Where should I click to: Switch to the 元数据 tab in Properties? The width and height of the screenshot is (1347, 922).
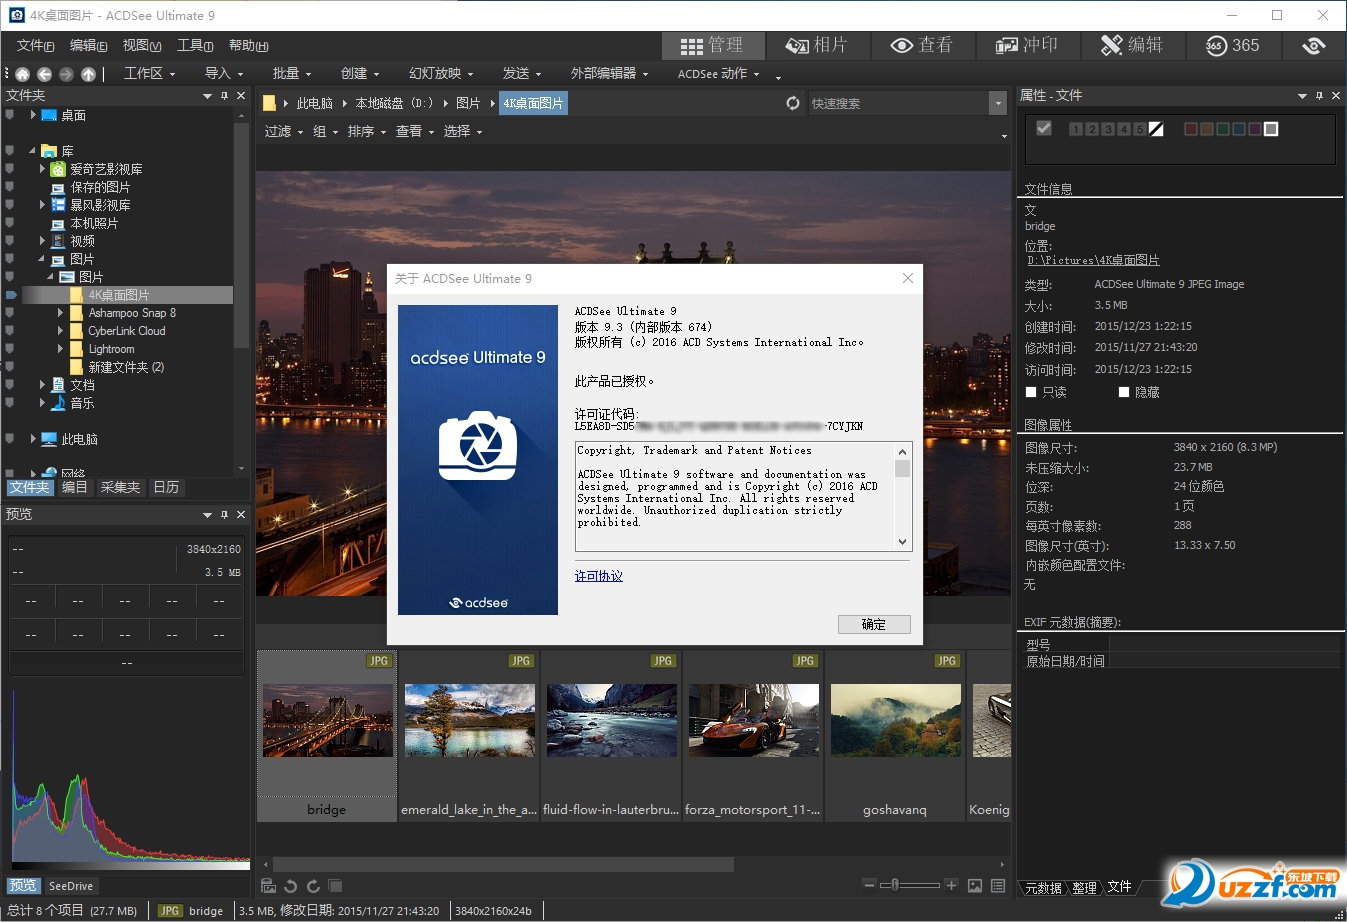1044,887
